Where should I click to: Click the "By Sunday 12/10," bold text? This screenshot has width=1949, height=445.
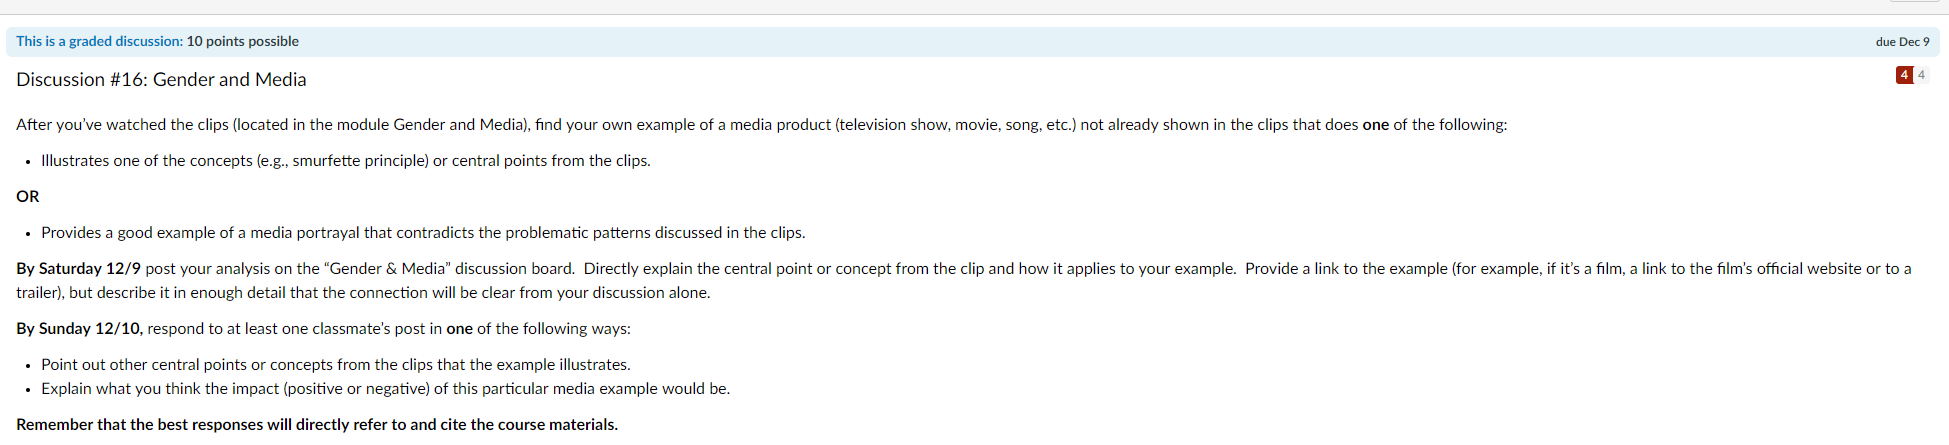tap(80, 328)
